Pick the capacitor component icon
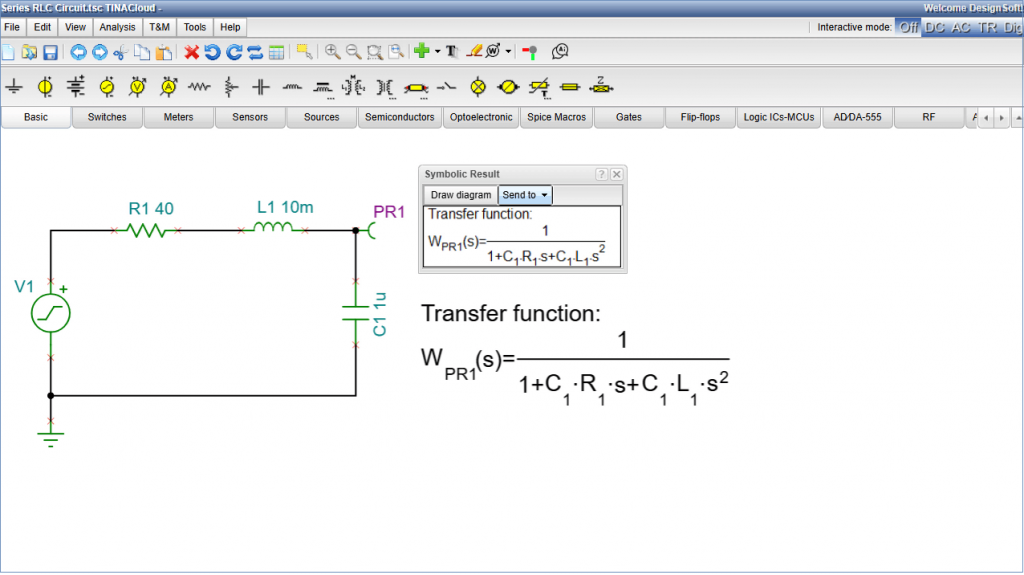 click(x=261, y=87)
